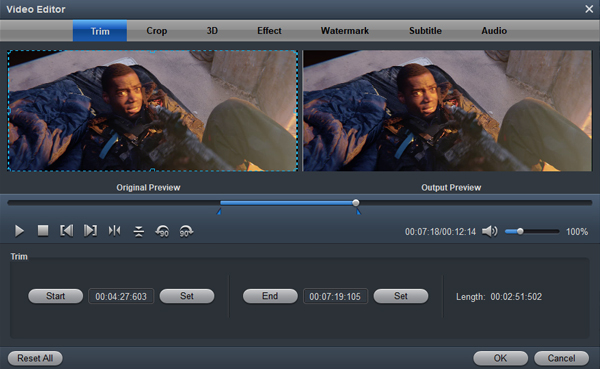Viewport: 600px width, 369px height.
Task: Rotate video 90 degrees counterclockwise
Action: 162,231
